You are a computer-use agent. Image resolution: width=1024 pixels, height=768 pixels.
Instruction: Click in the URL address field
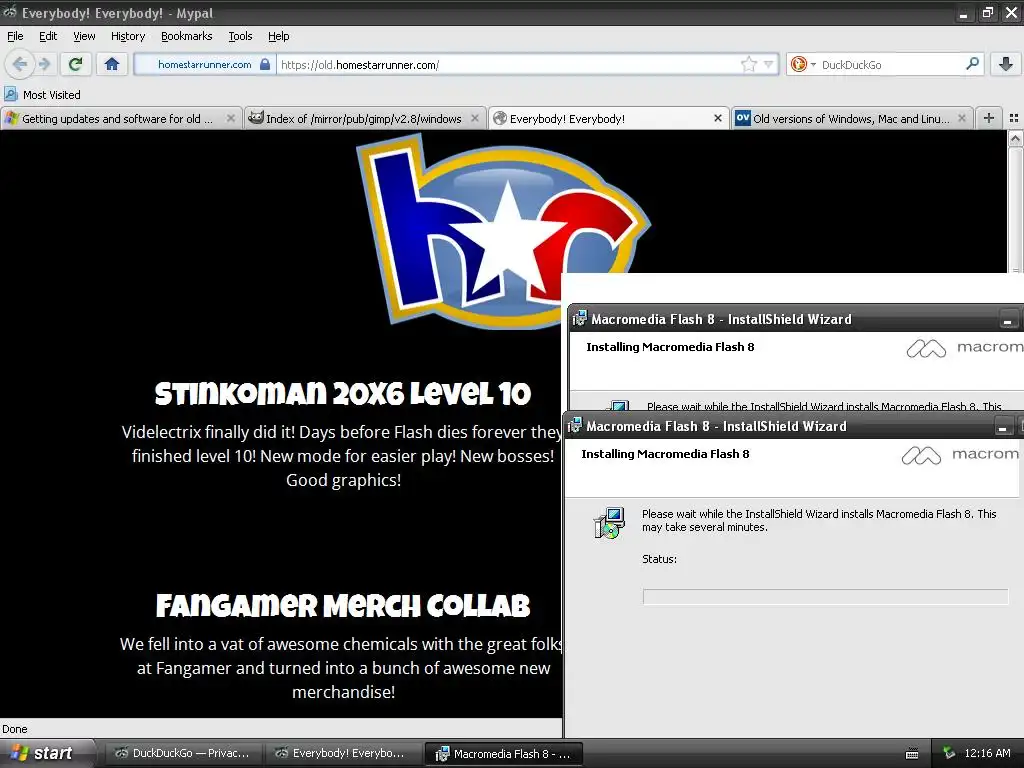point(509,65)
